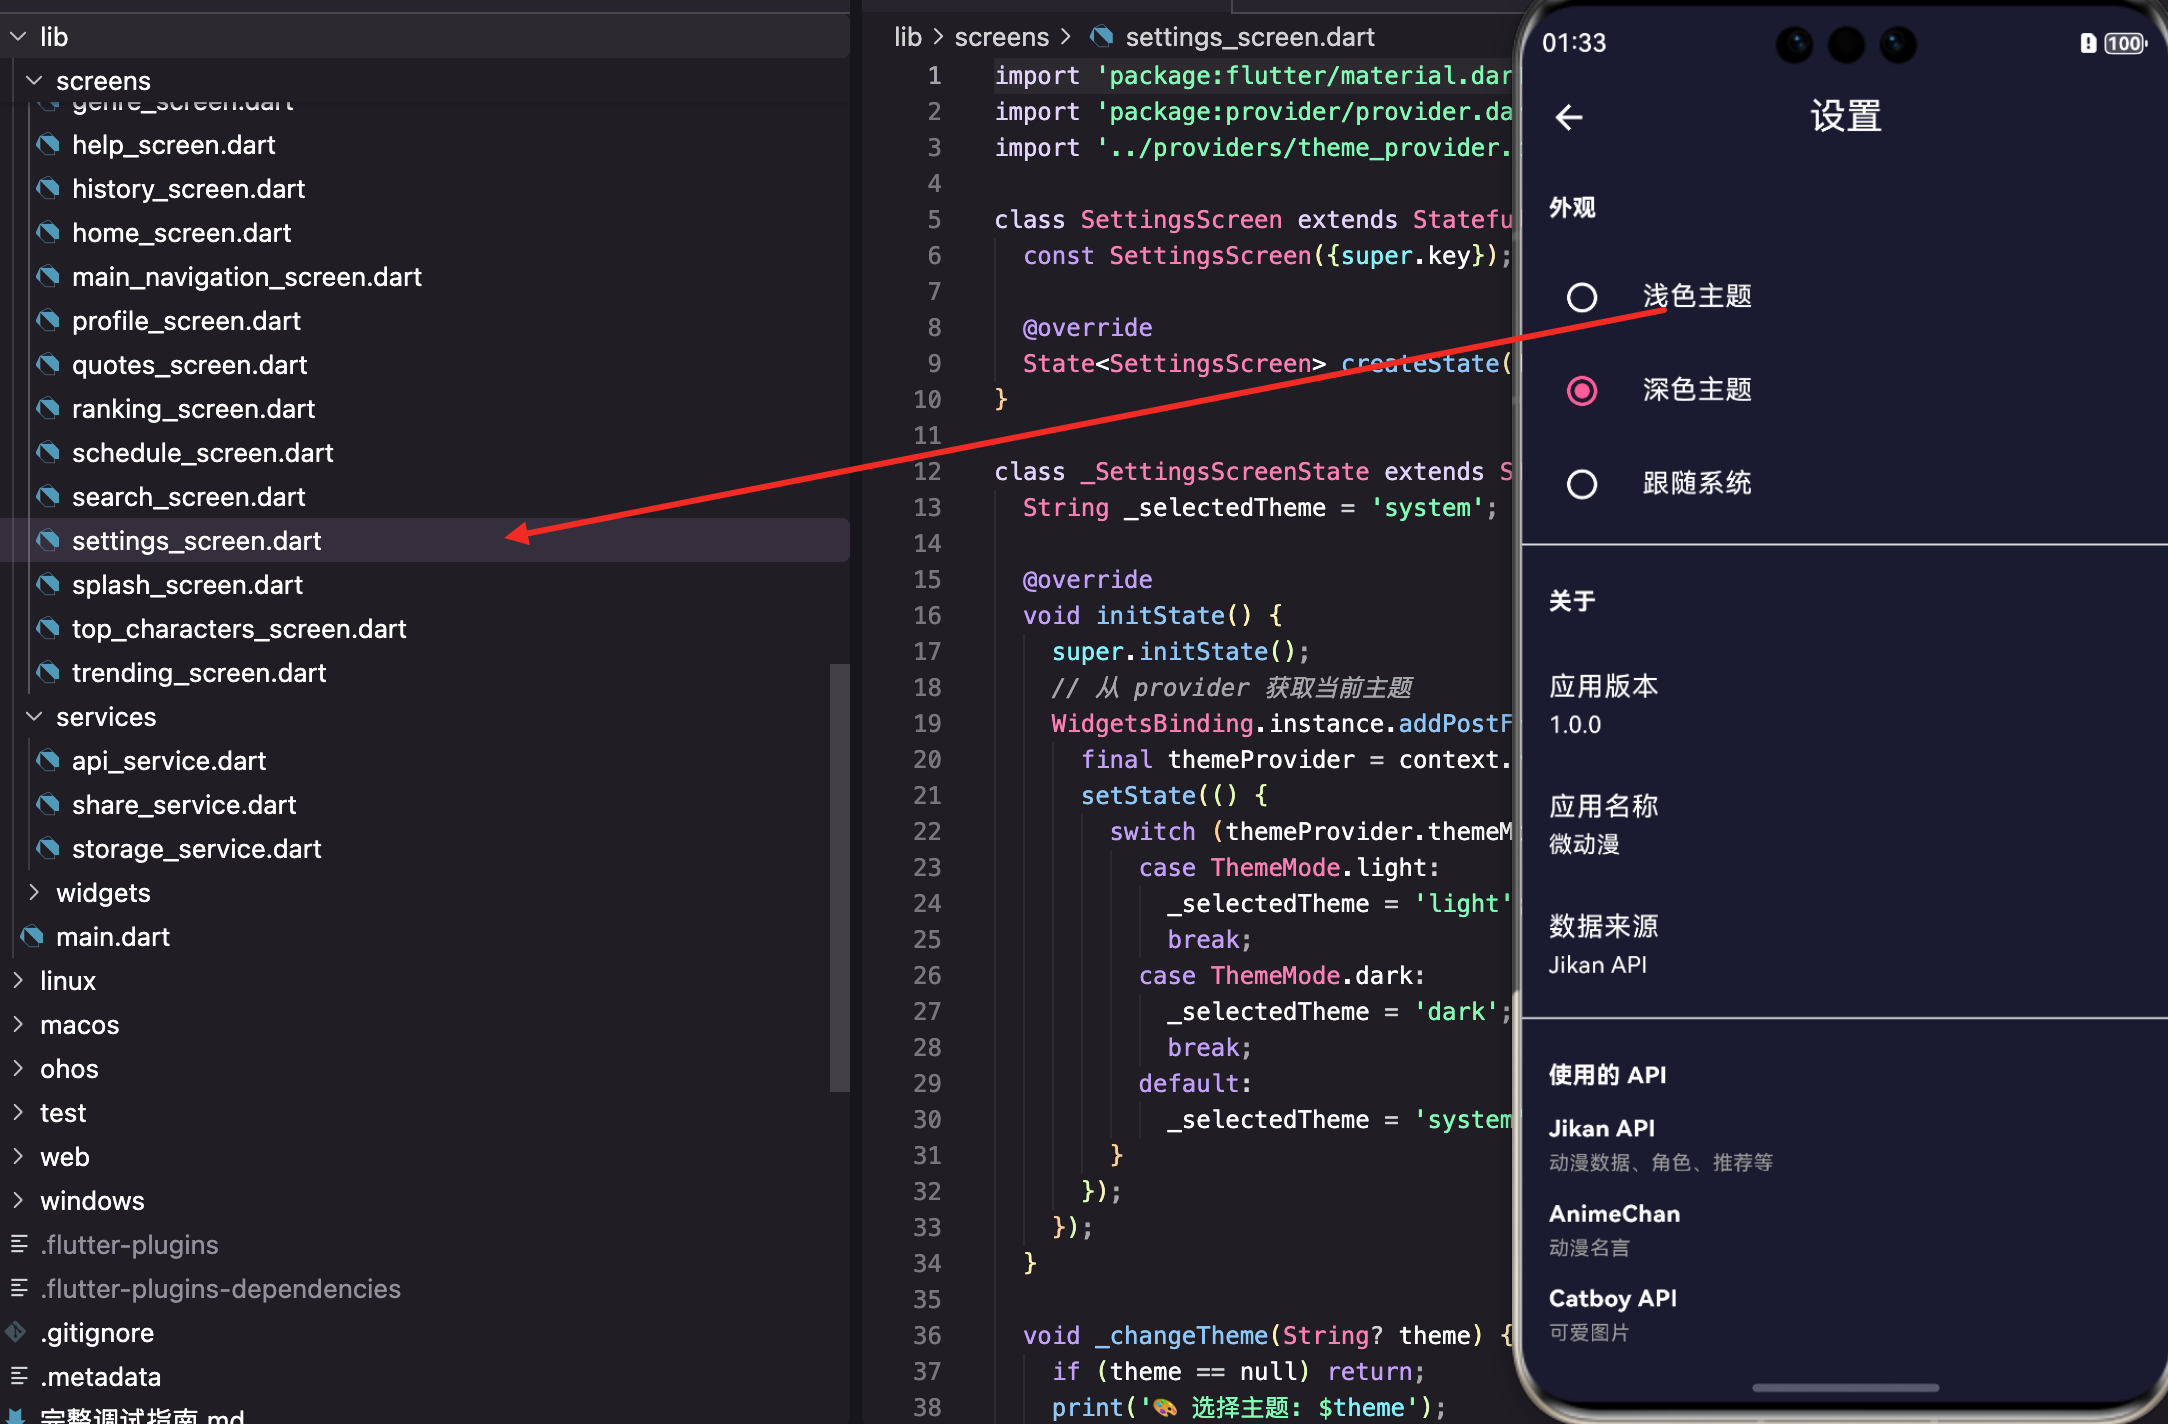Click the .metadata file icon
Viewport: 2168px width, 1424px height.
tap(18, 1377)
